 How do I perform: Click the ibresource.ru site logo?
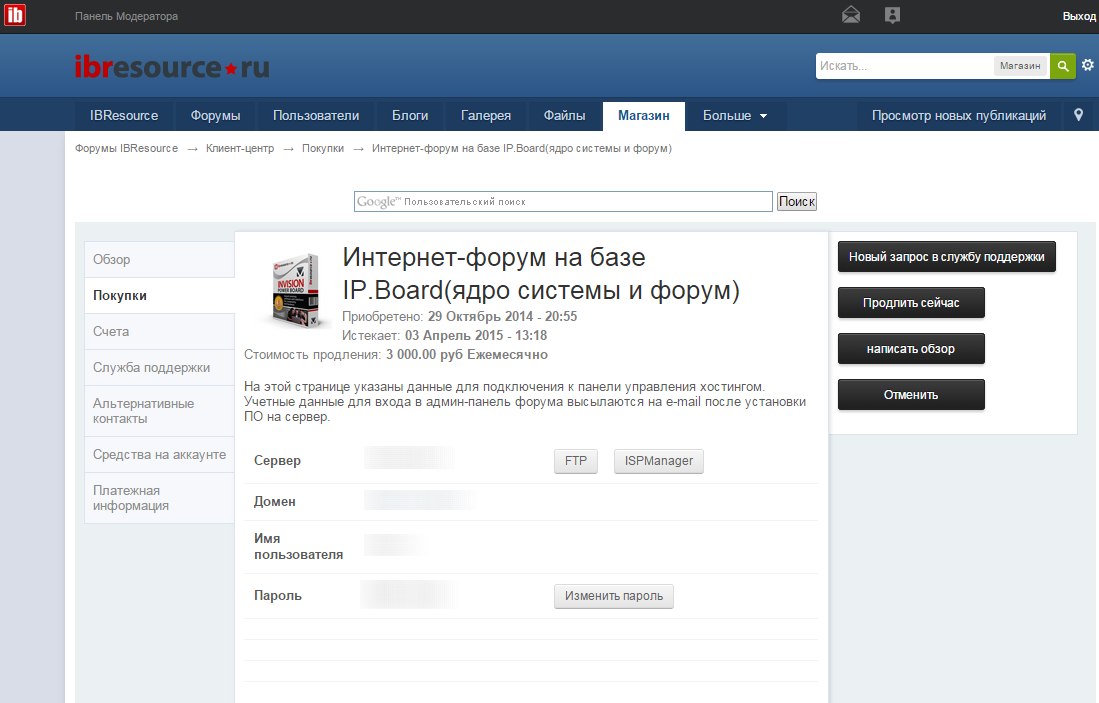click(172, 67)
